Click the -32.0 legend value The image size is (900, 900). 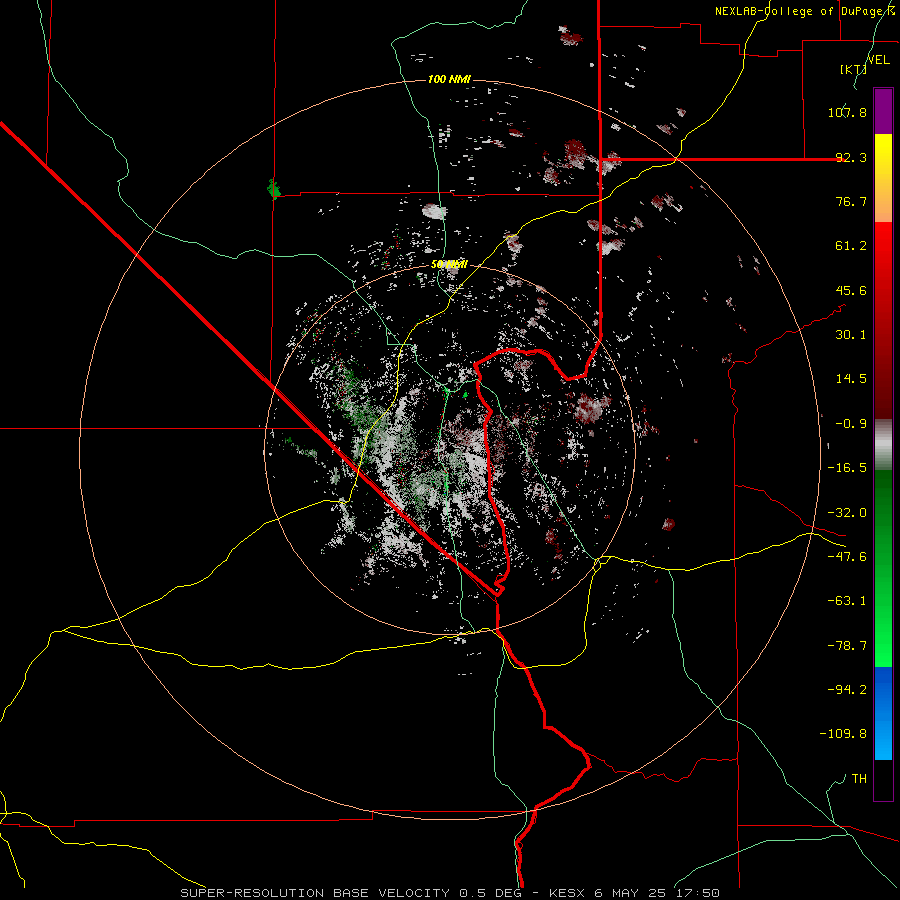pos(847,513)
